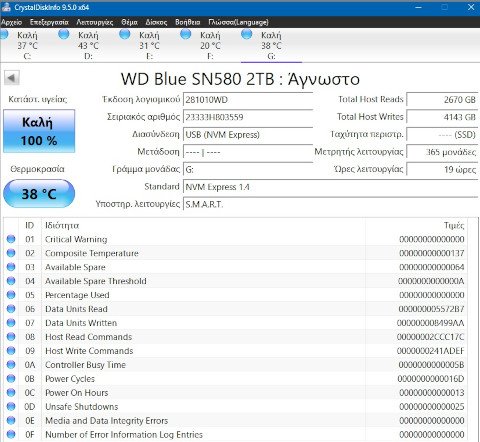Click the status dot for Available Spare row 03
The width and height of the screenshot is (480, 442).
11,267
